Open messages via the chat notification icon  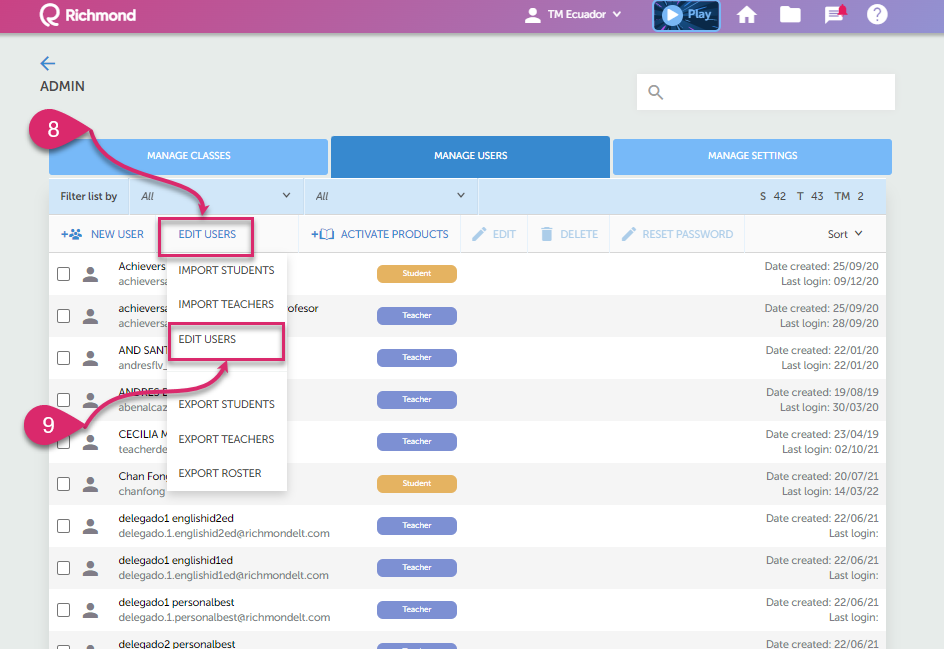[x=833, y=16]
